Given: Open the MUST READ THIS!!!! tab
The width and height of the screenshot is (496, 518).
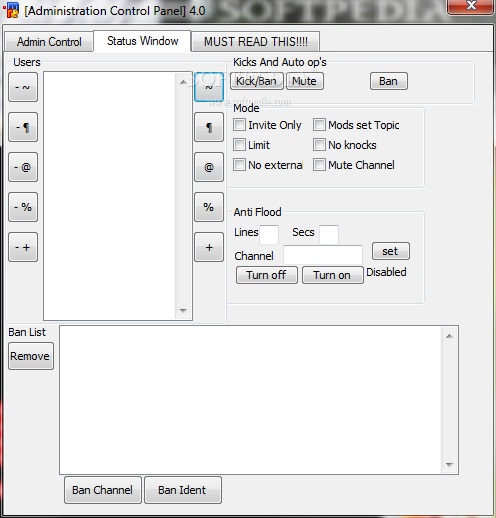Looking at the screenshot, I should 256,42.
